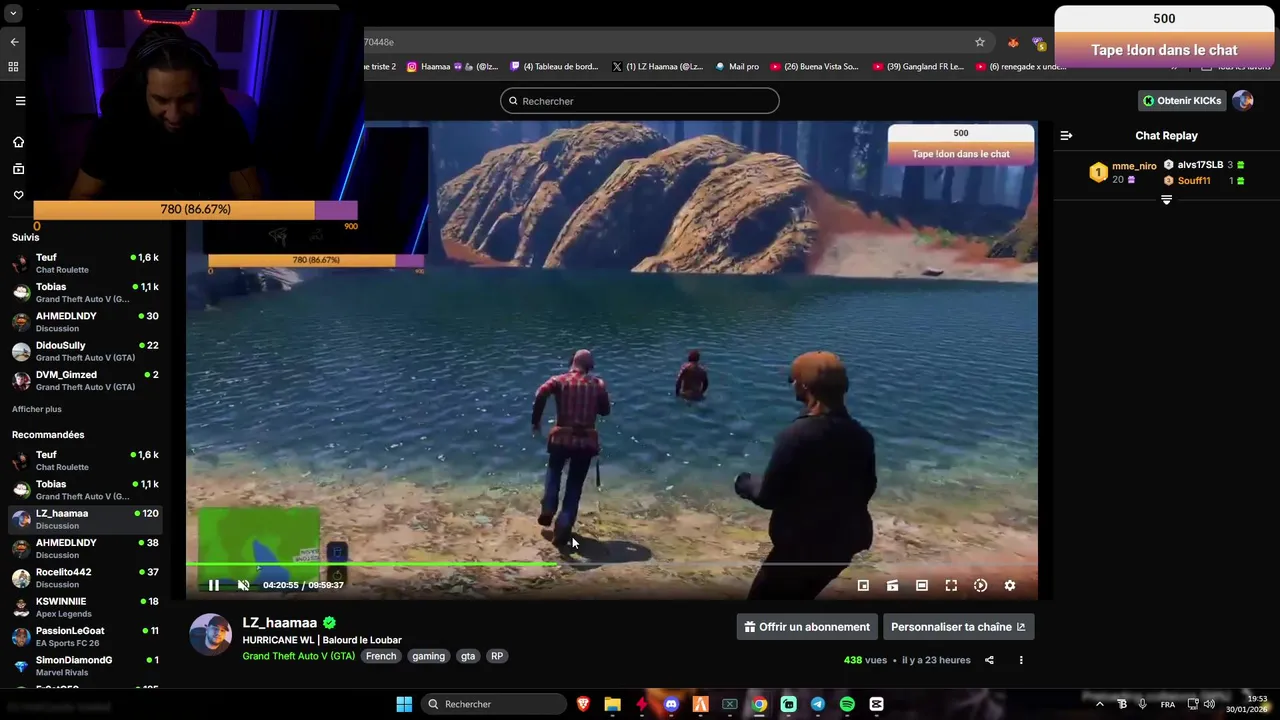Image resolution: width=1280 pixels, height=720 pixels.
Task: Open Teuf channel in Suivis list
Action: (x=84, y=263)
